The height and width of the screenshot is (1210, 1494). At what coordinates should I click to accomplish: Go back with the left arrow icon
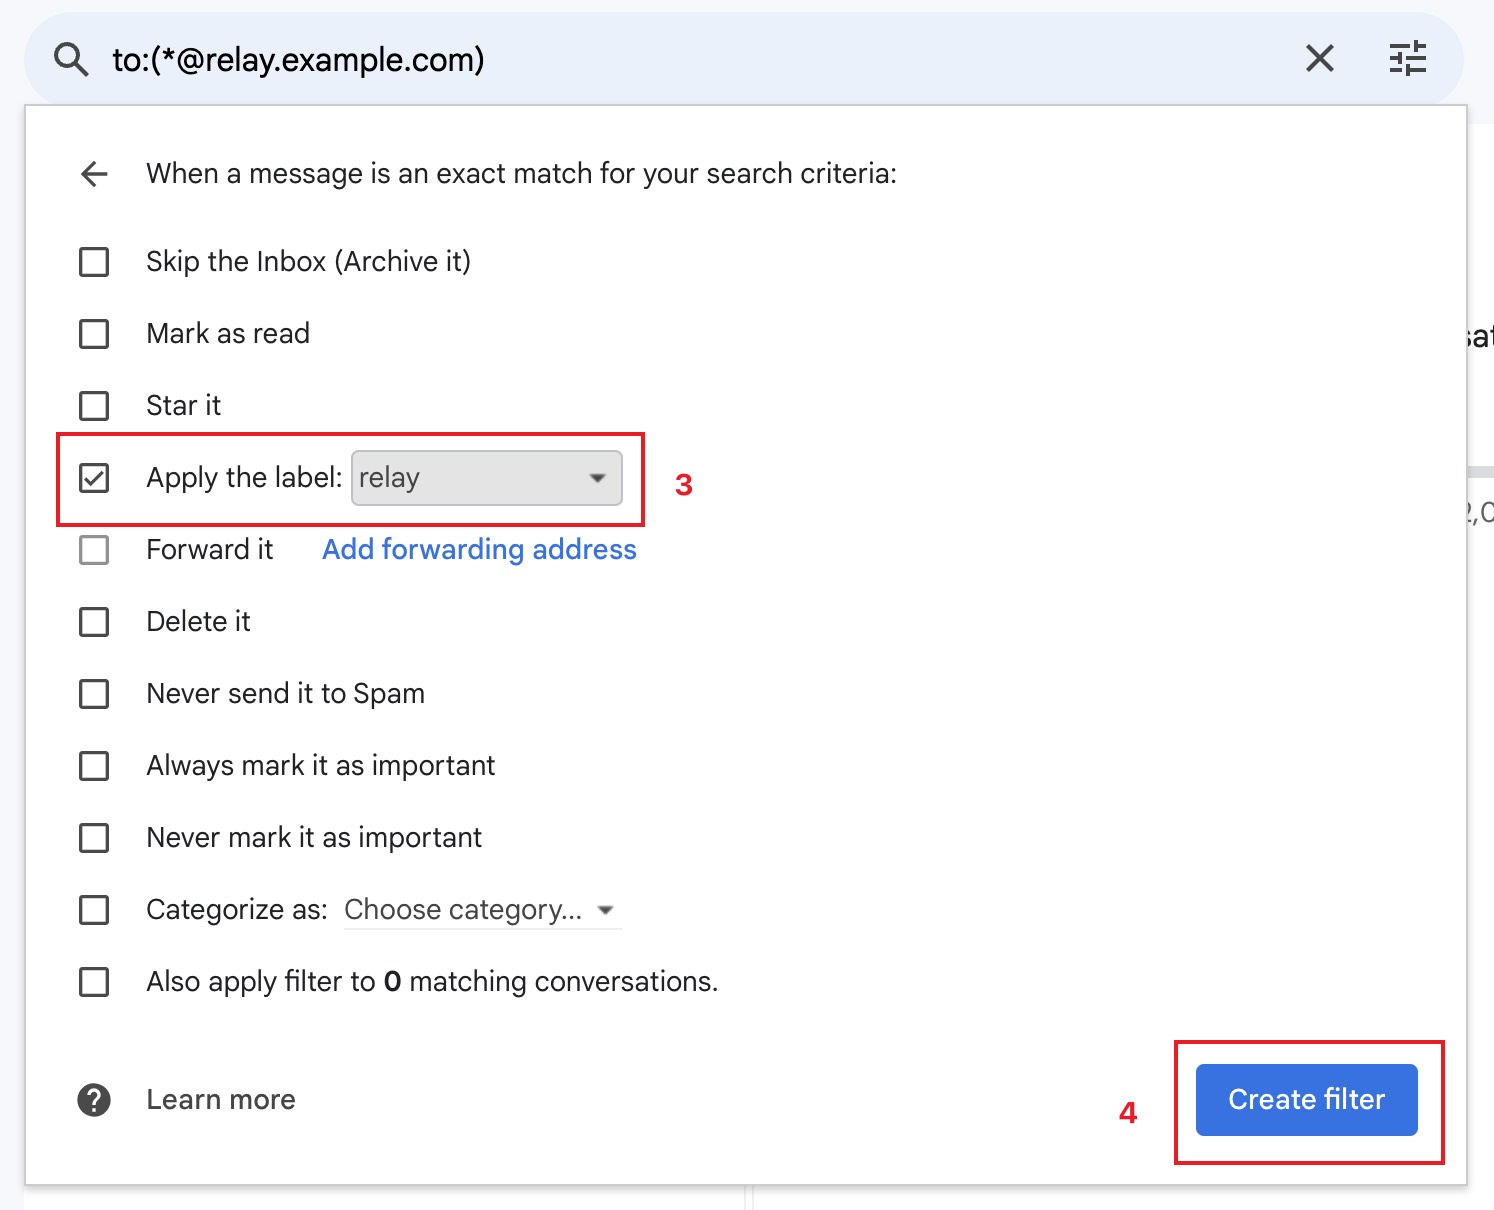pos(94,174)
